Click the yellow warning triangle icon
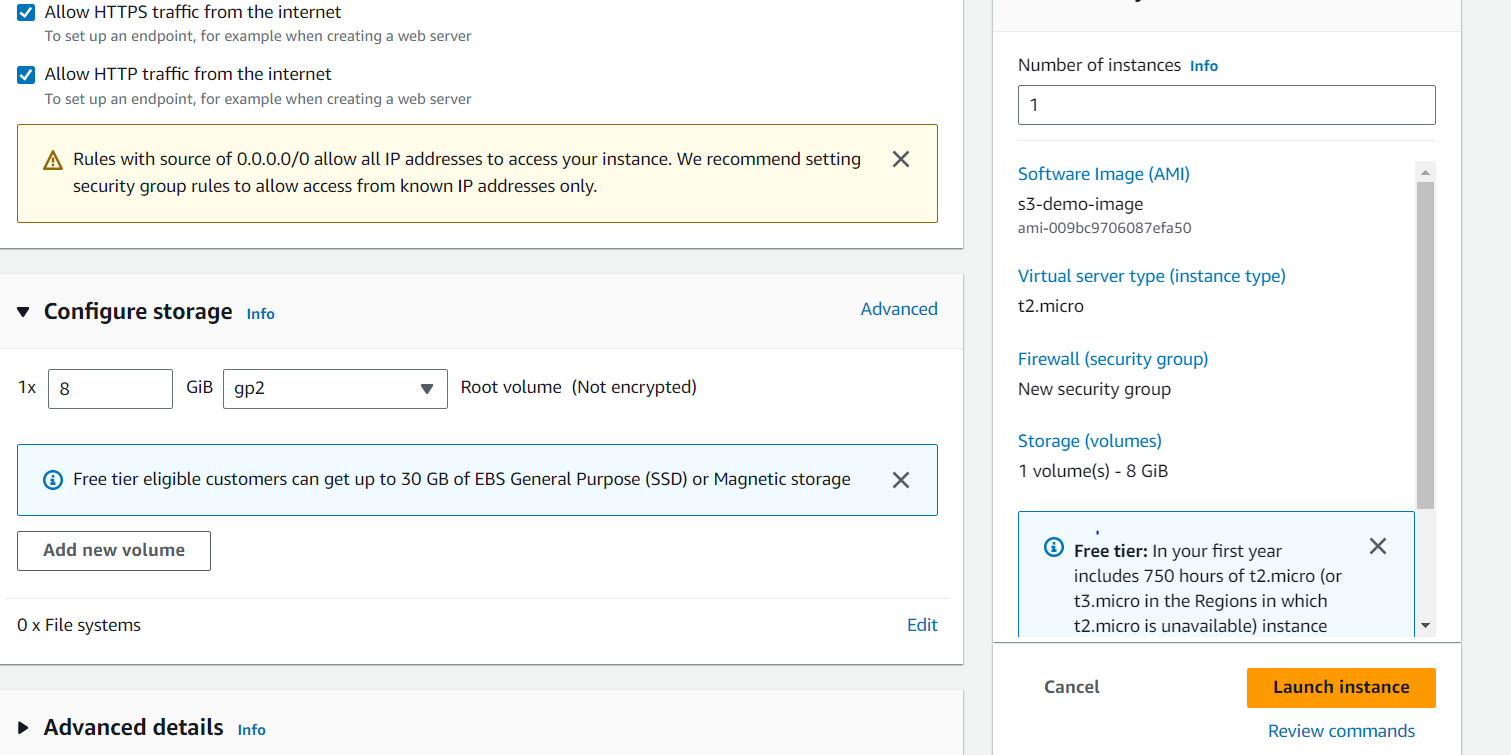Viewport: 1511px width, 755px height. [x=53, y=160]
